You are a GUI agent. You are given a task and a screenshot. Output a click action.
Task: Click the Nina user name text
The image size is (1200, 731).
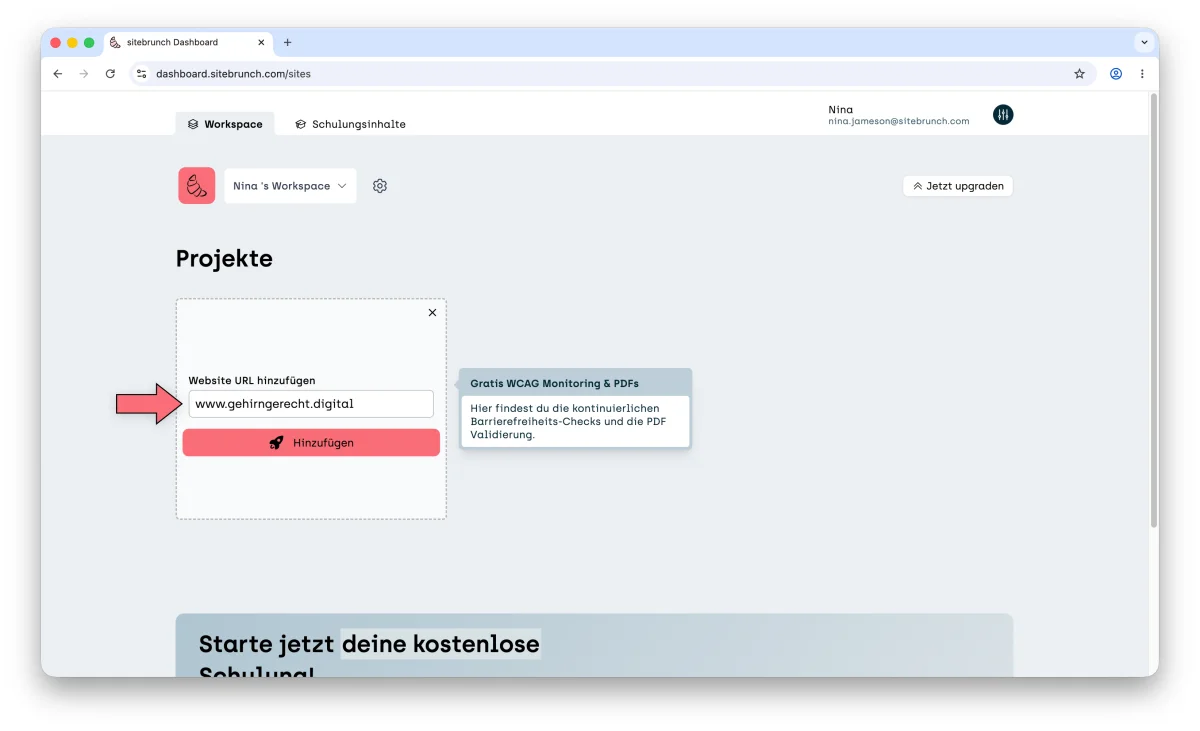[841, 109]
